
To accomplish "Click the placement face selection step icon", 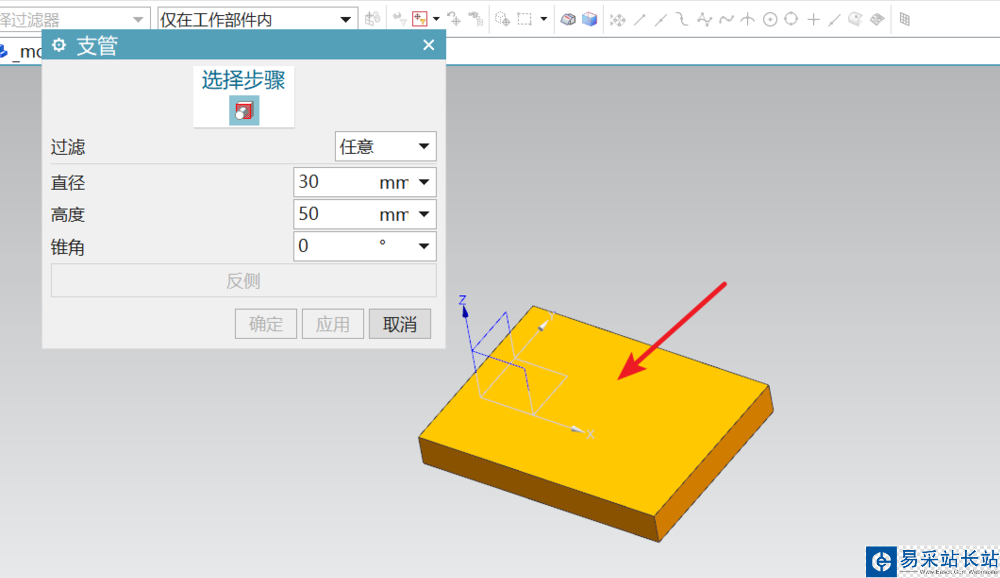I will point(243,111).
